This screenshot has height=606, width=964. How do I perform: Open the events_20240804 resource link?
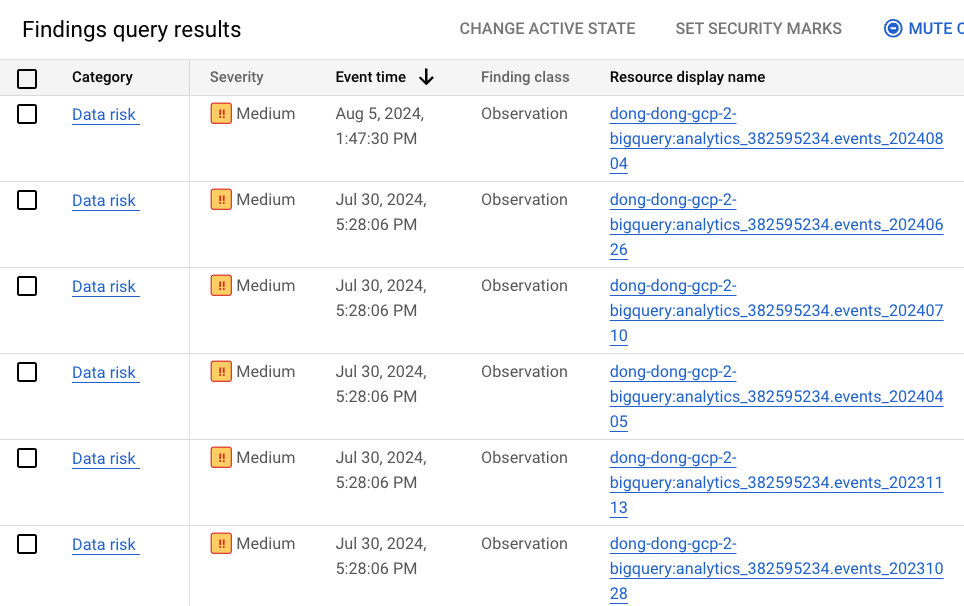click(x=776, y=139)
